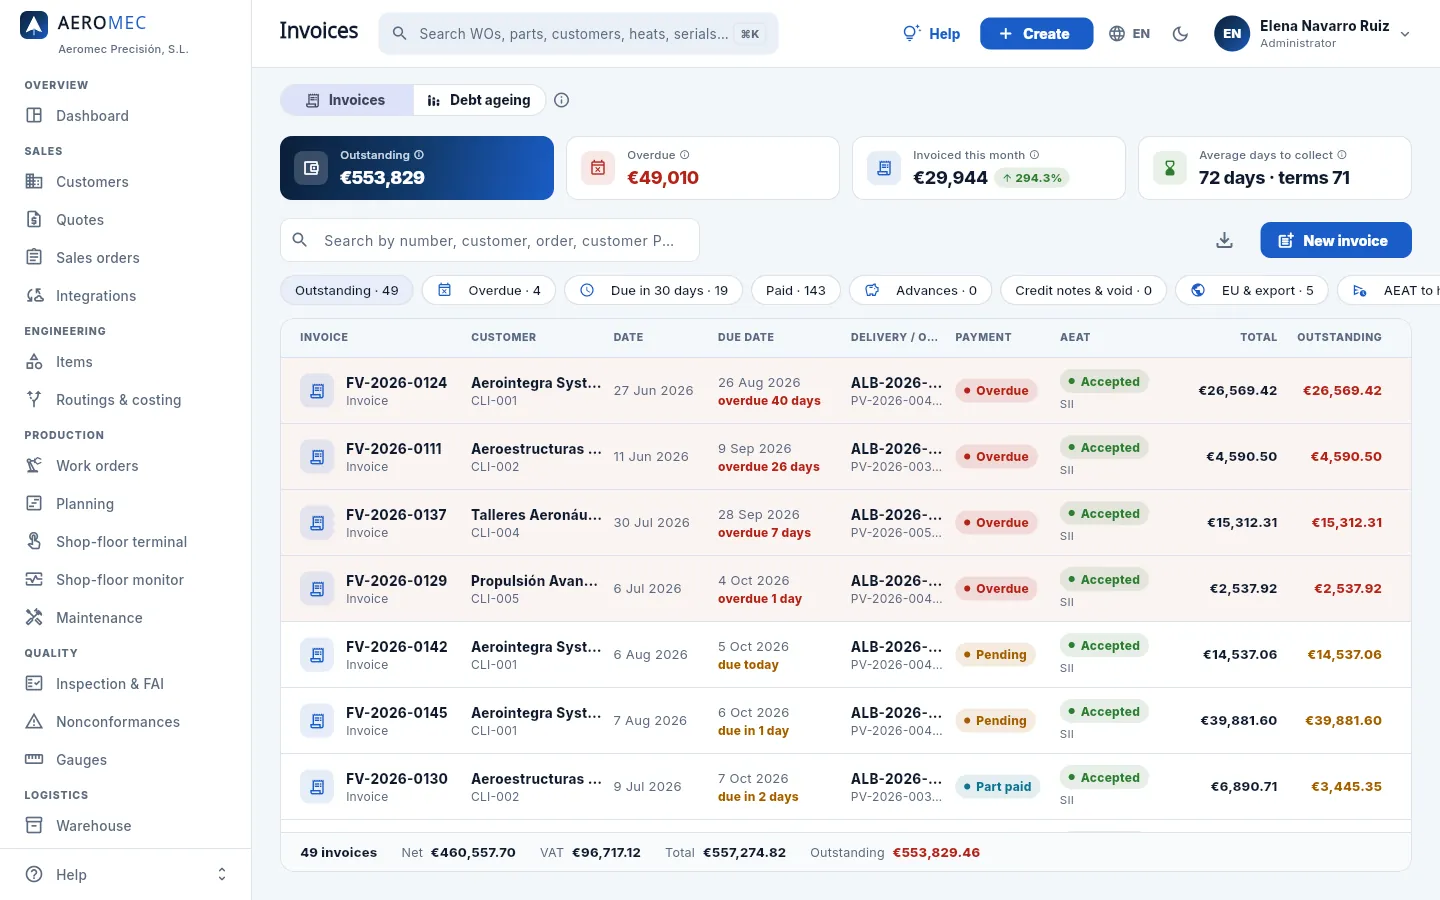Open Inspection & FAI

125,684
